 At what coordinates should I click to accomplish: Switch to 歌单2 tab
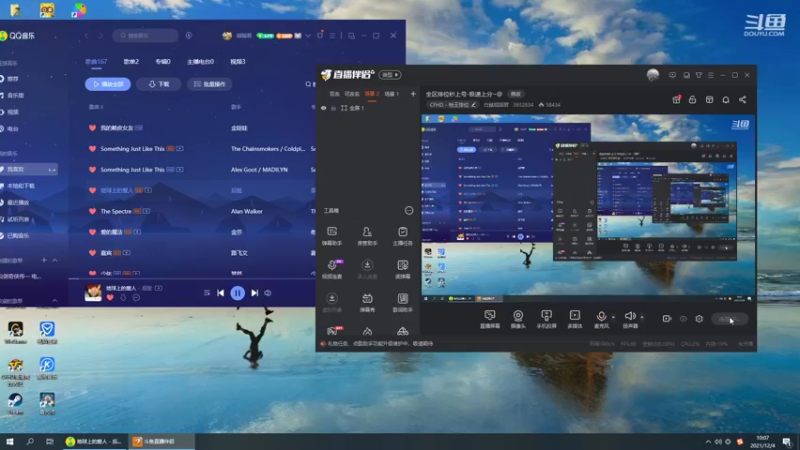(131, 62)
